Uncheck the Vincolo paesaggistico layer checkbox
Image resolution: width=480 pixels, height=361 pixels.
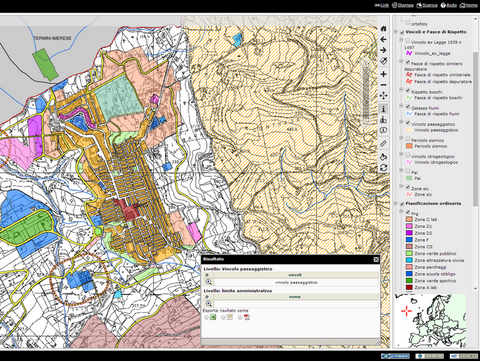pyautogui.click(x=408, y=122)
